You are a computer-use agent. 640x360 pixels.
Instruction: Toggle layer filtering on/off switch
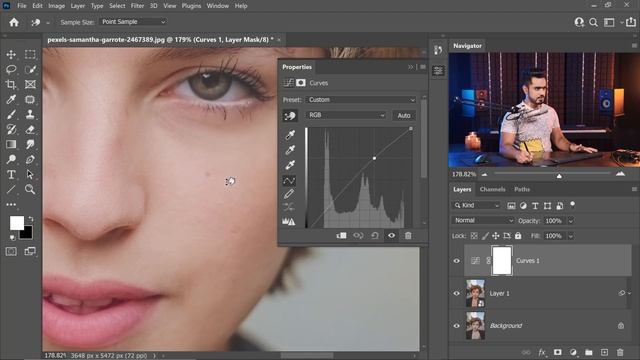[573, 204]
